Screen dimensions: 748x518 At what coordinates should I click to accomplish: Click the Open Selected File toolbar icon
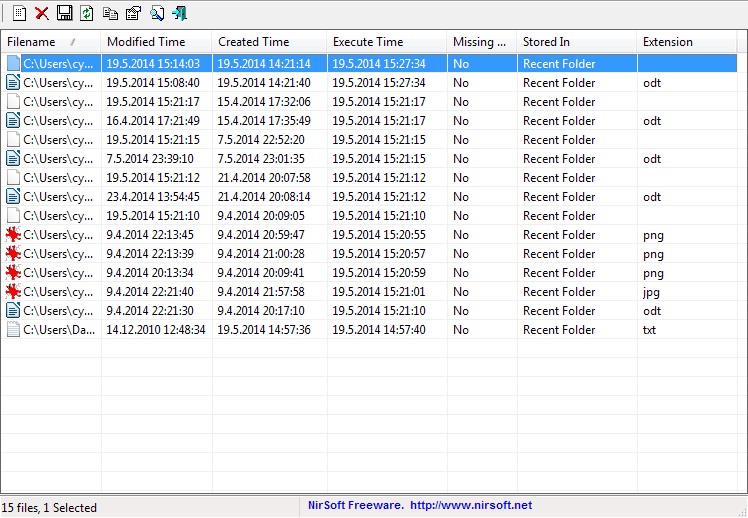point(18,13)
